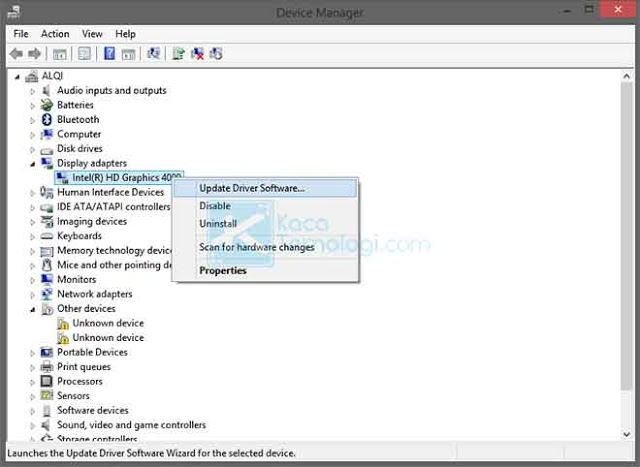Viewport: 640px width, 467px height.
Task: Close the Device Manager window
Action: pyautogui.click(x=618, y=9)
